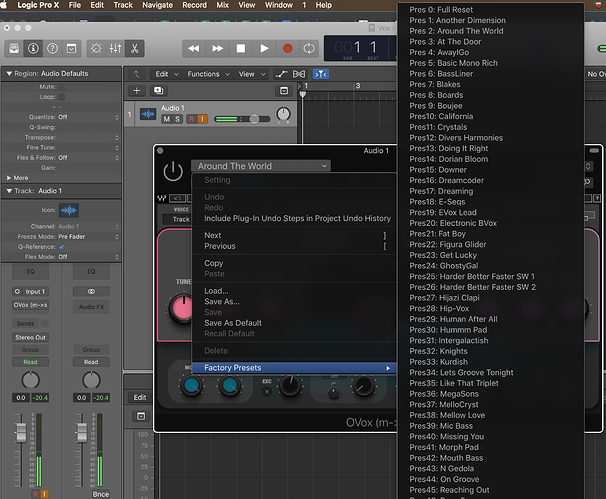Click the Audio 1 waveform track icon
The height and width of the screenshot is (499, 606).
(x=148, y=114)
